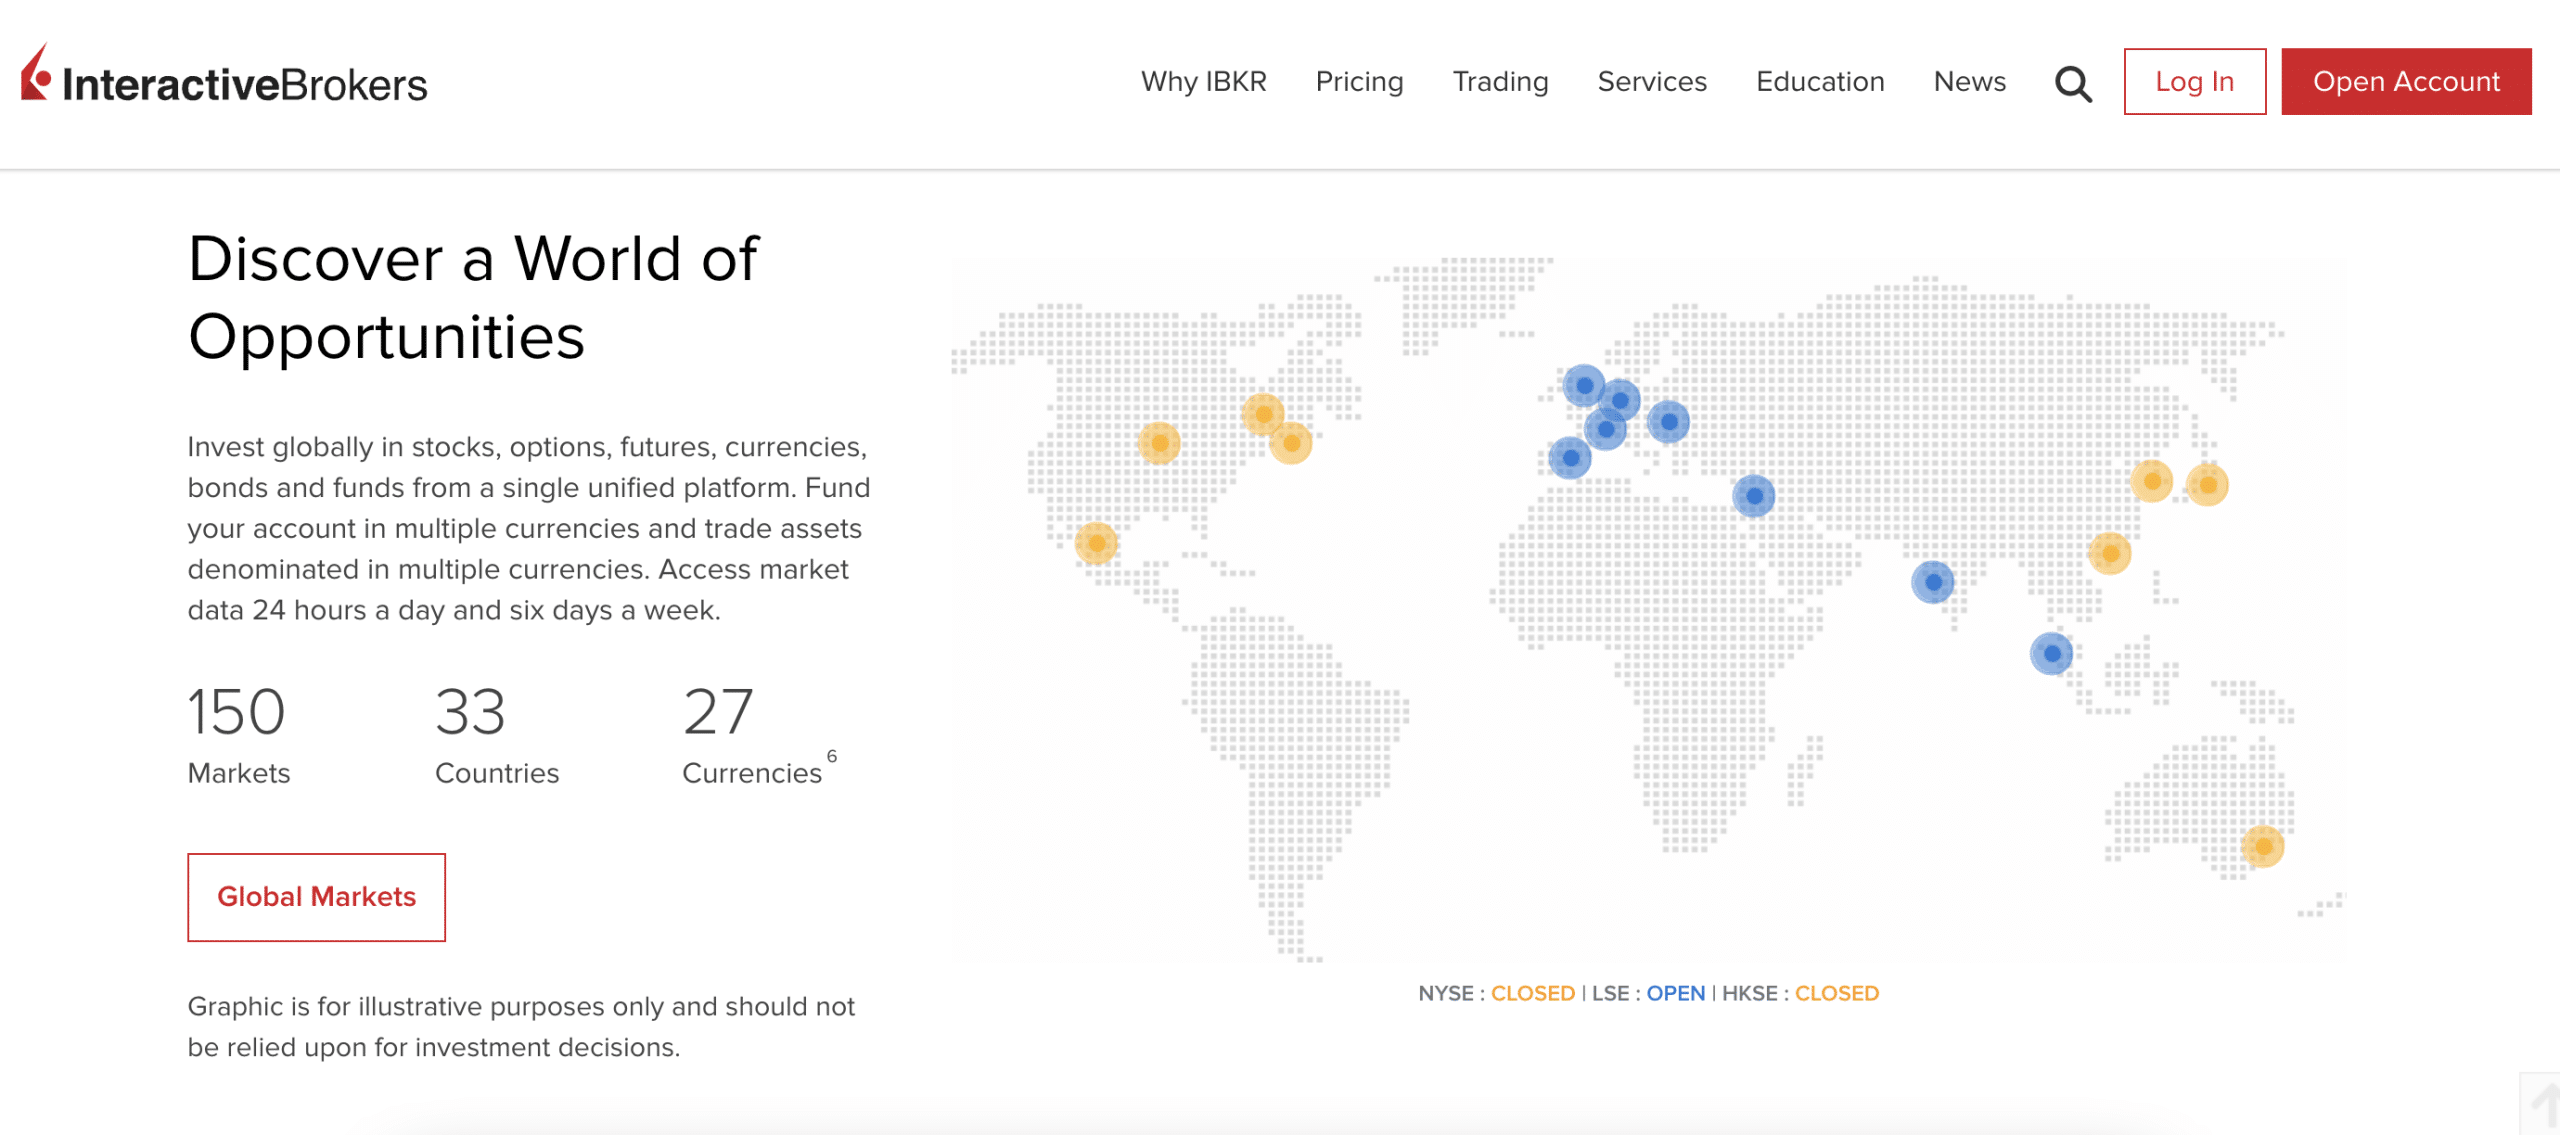Click the Spain blue market marker
The width and height of the screenshot is (2560, 1135).
click(x=1570, y=458)
